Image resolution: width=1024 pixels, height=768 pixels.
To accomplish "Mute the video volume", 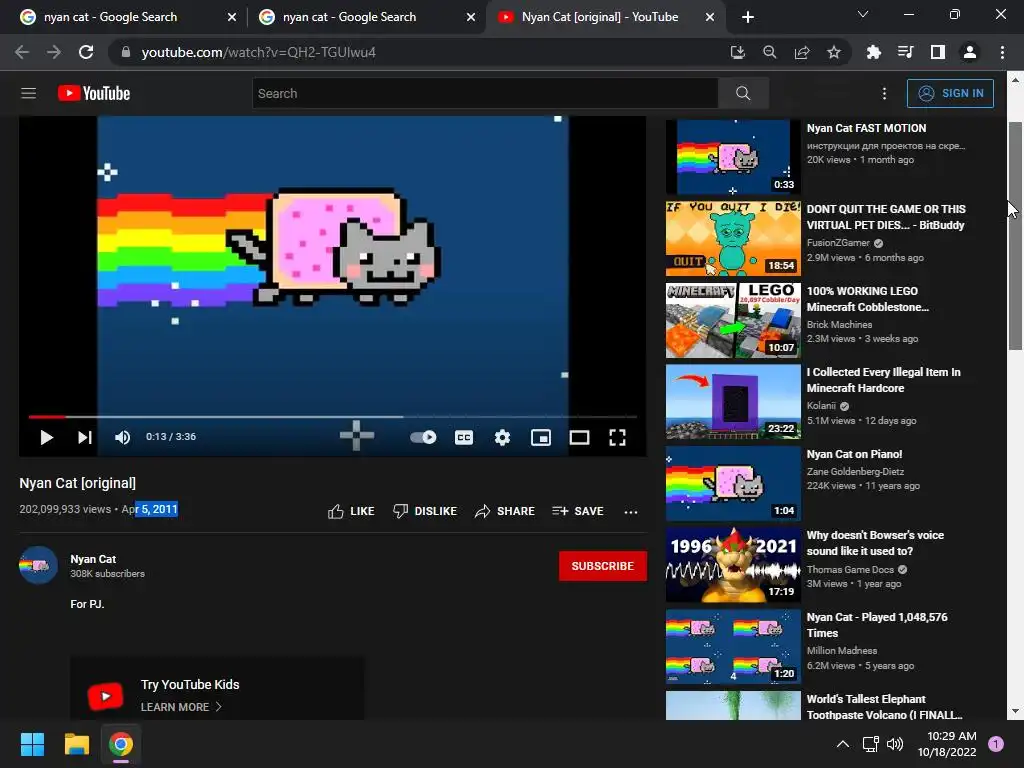I will [x=122, y=437].
